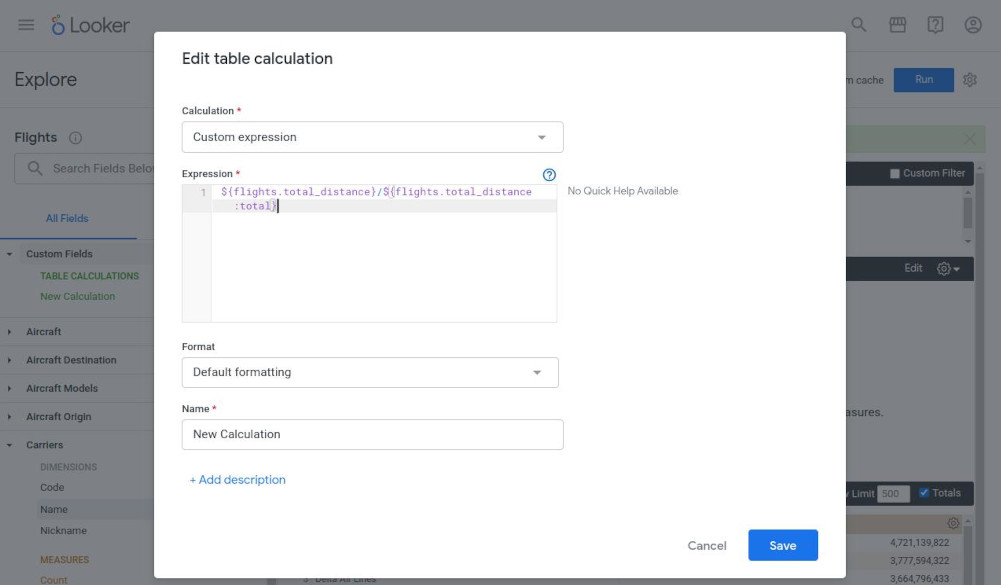Open the Calculation type dropdown
Image resolution: width=1001 pixels, height=585 pixels.
(372, 137)
